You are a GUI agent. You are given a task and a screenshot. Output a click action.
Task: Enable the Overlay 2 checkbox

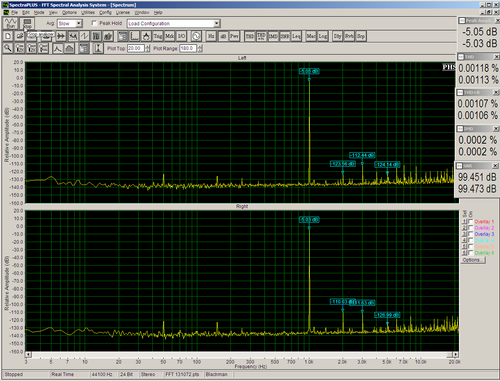pyautogui.click(x=471, y=228)
